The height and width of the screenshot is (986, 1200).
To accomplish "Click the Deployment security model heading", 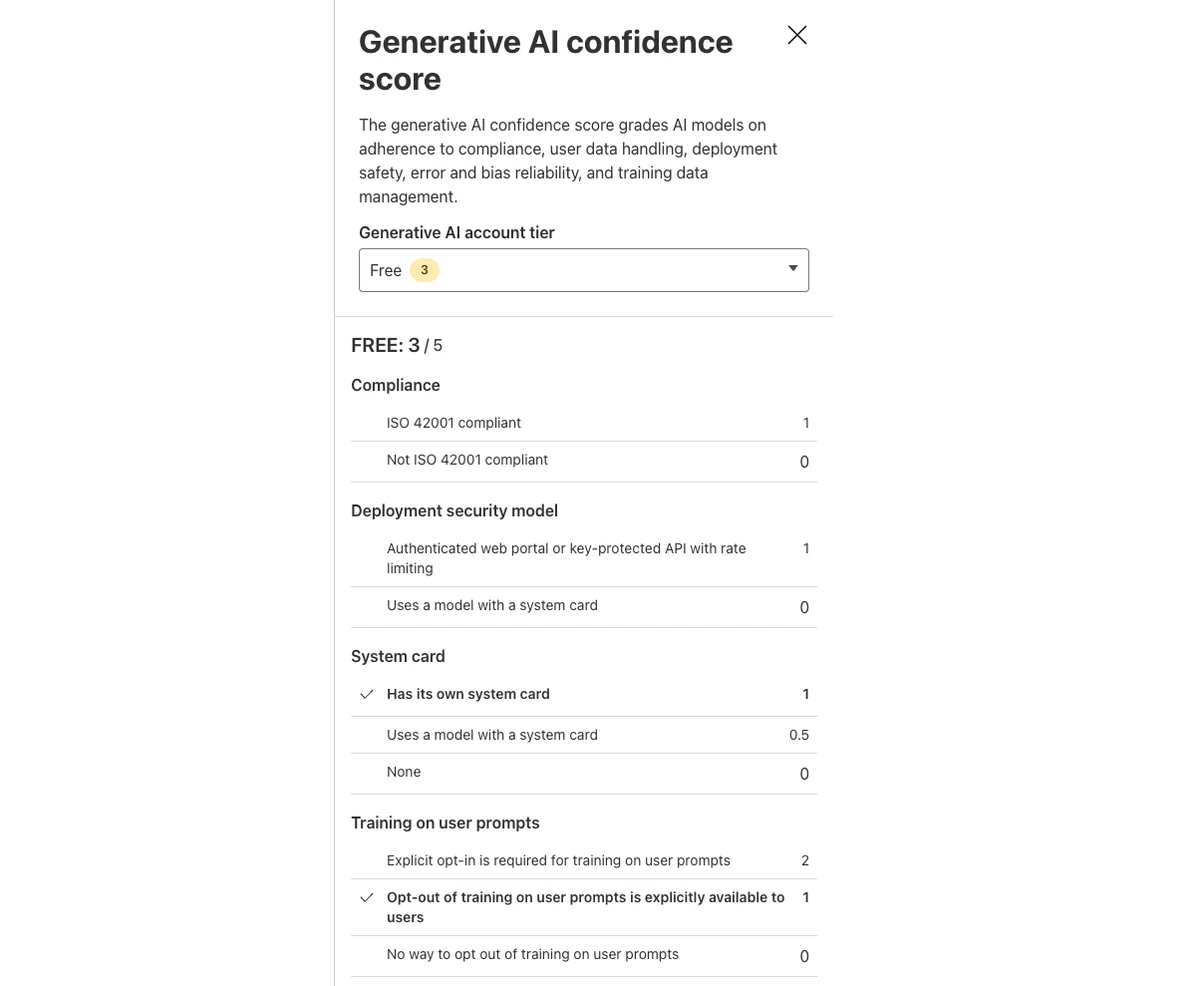I will [x=454, y=511].
